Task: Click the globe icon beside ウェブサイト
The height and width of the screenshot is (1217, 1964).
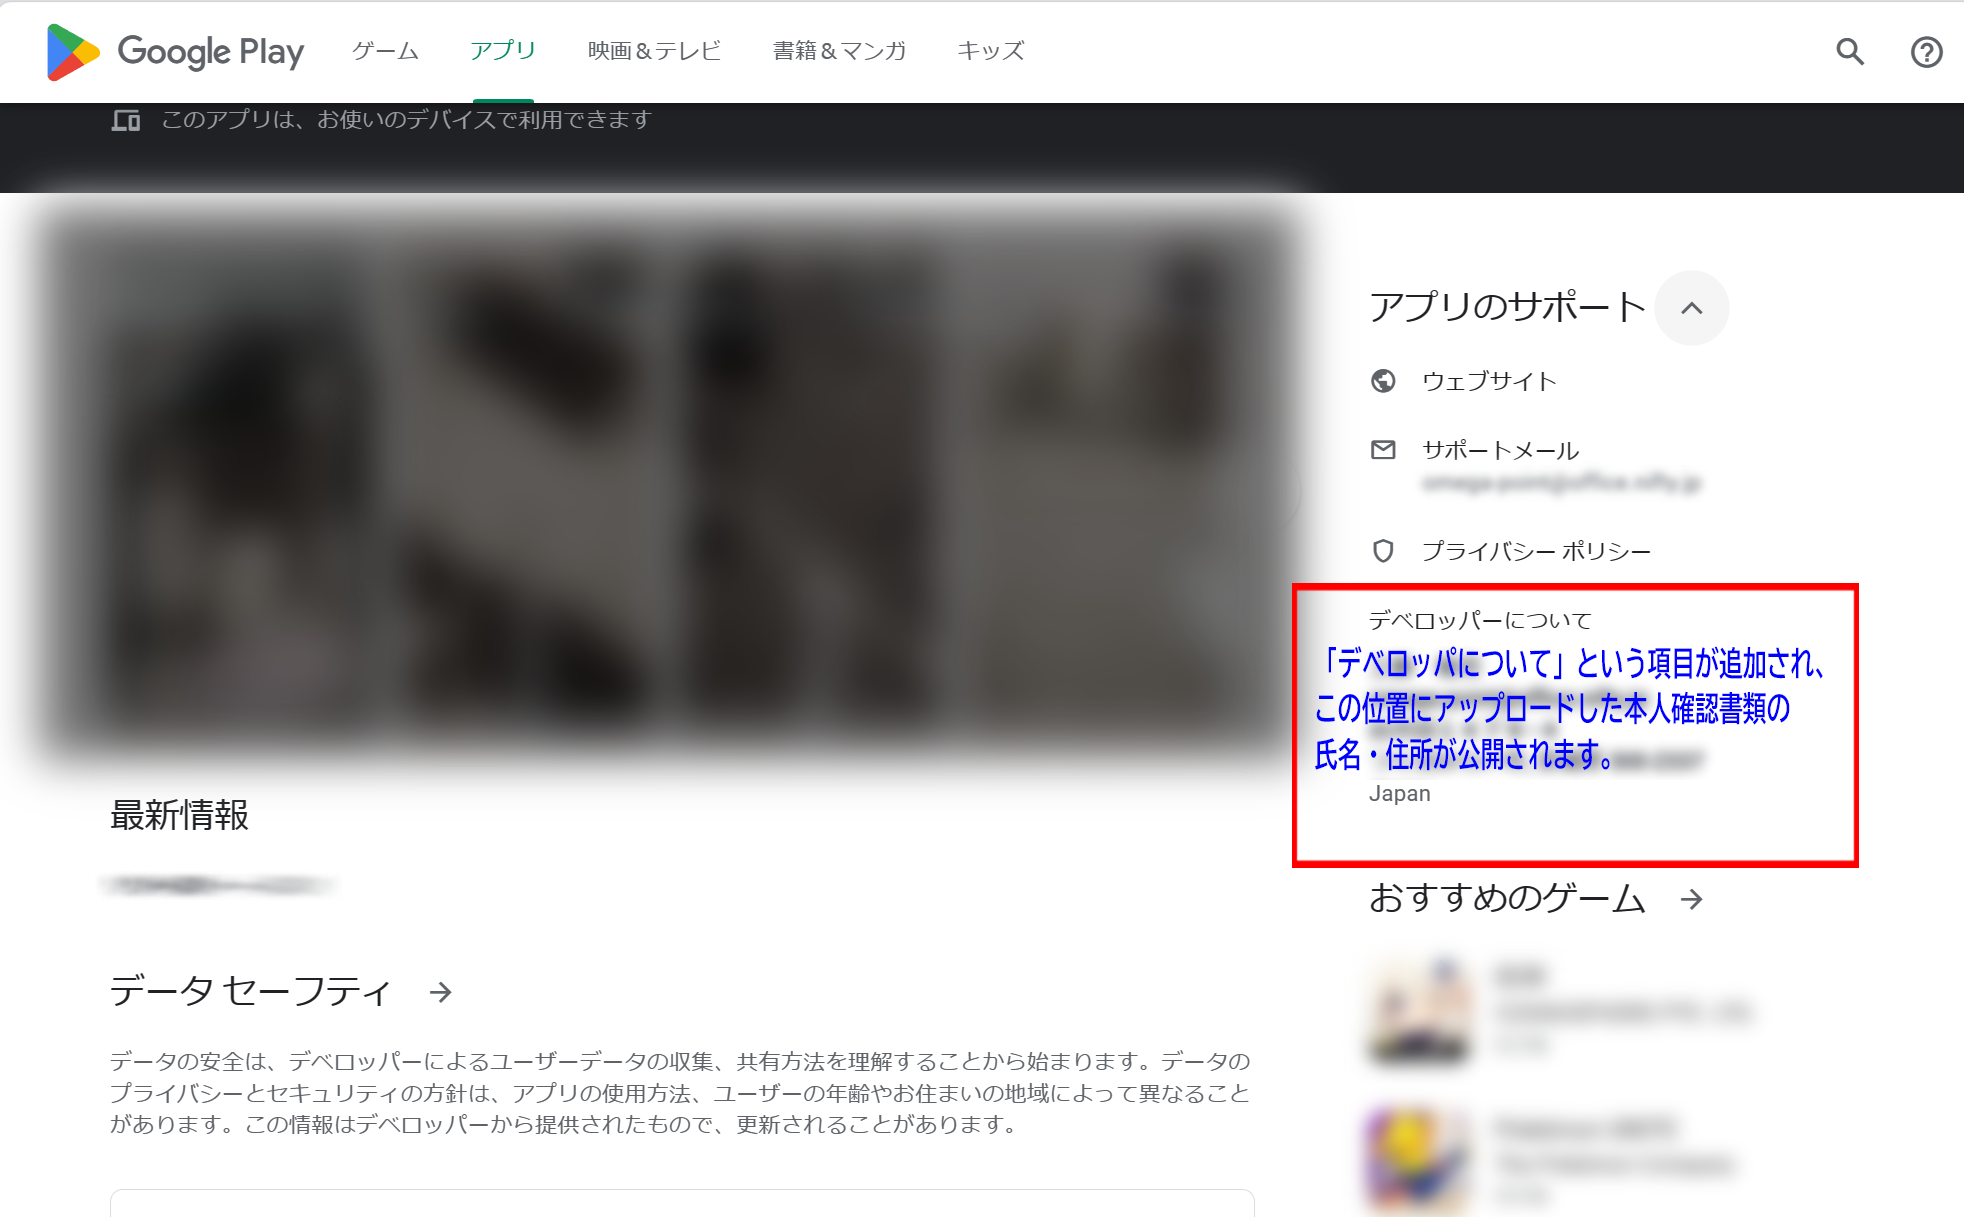Action: click(x=1383, y=381)
